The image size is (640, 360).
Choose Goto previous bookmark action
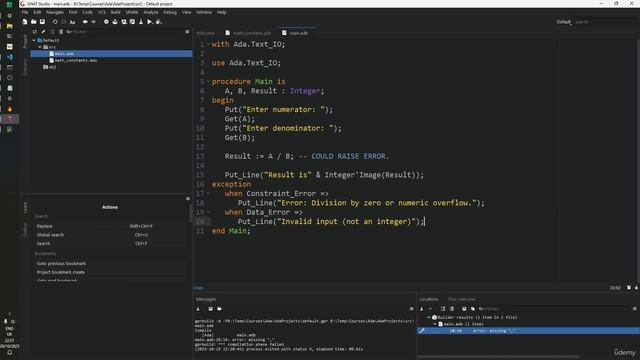(110, 264)
